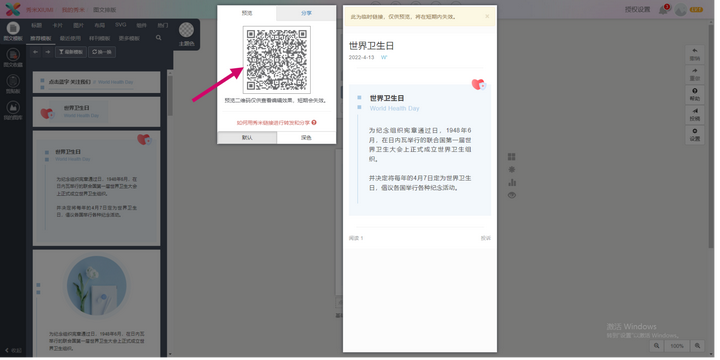This screenshot has width=720, height=360.
Task: Select the 深色 dark preview theme
Action: coord(306,138)
